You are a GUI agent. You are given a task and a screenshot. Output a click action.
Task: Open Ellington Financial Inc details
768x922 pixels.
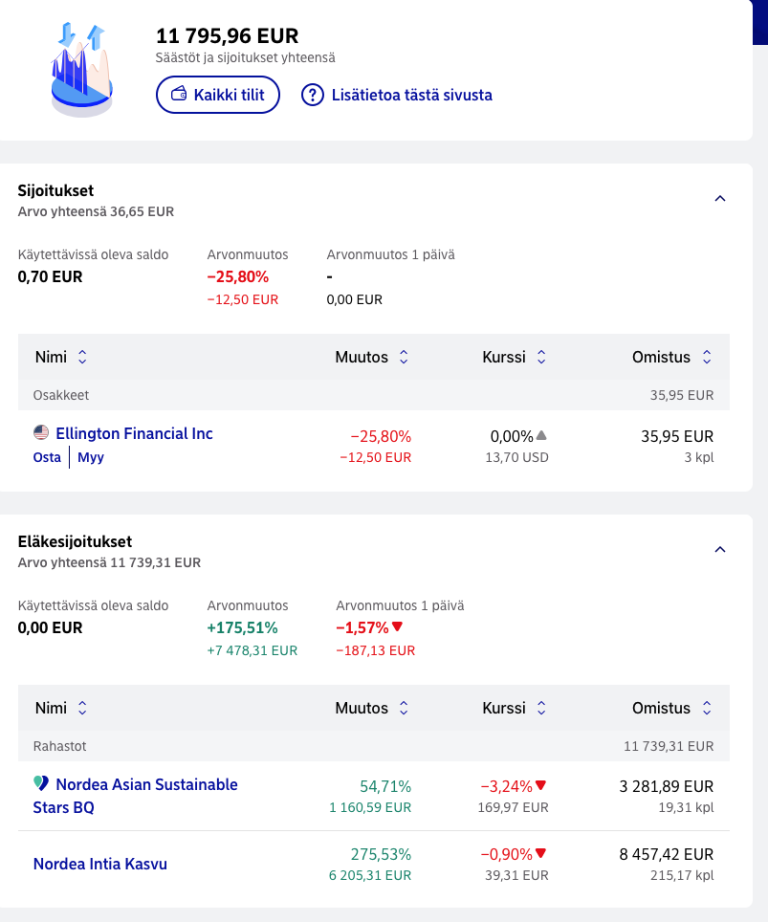point(134,433)
